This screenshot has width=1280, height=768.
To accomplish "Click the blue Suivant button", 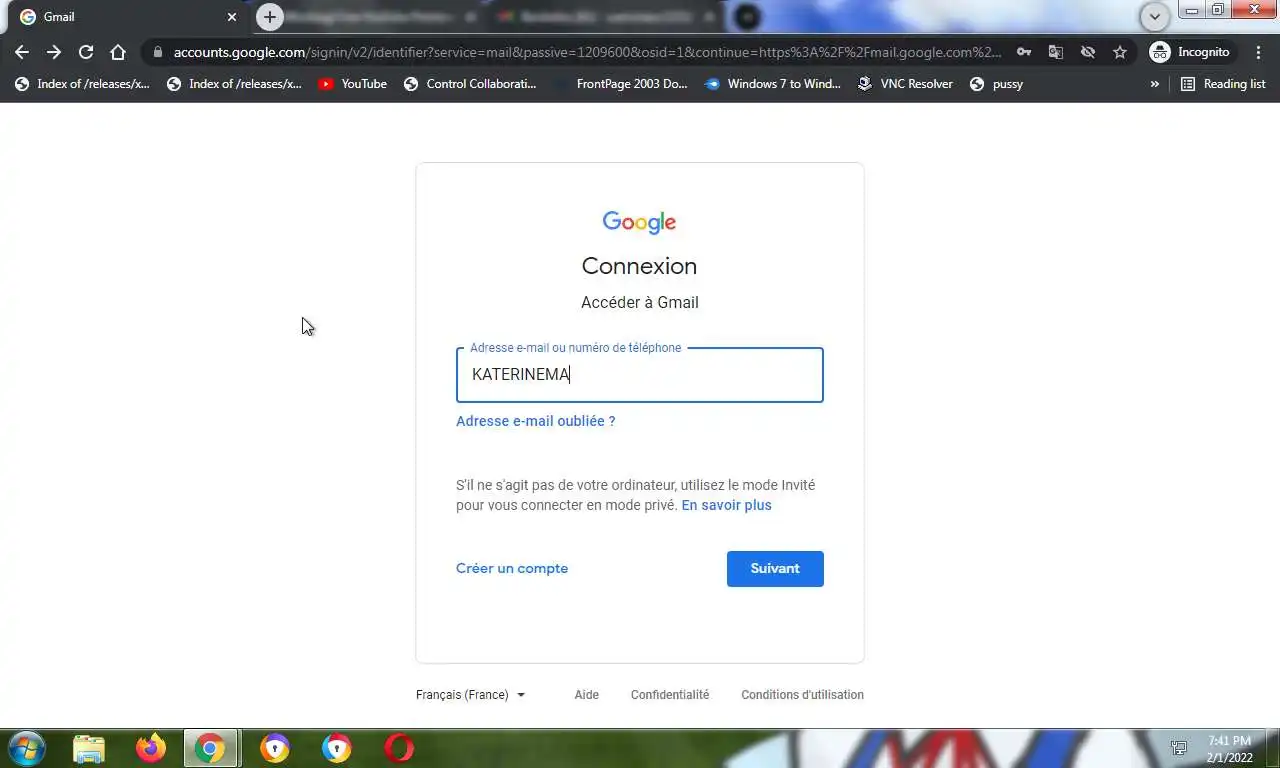I will (775, 569).
